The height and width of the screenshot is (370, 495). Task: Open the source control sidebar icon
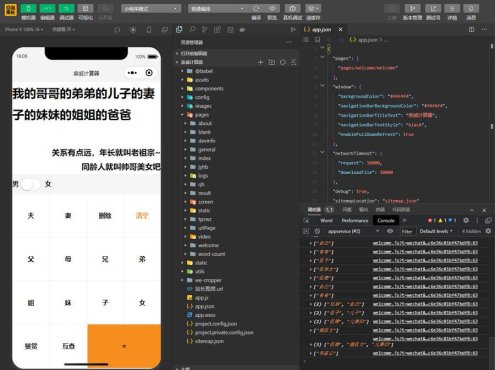204,30
